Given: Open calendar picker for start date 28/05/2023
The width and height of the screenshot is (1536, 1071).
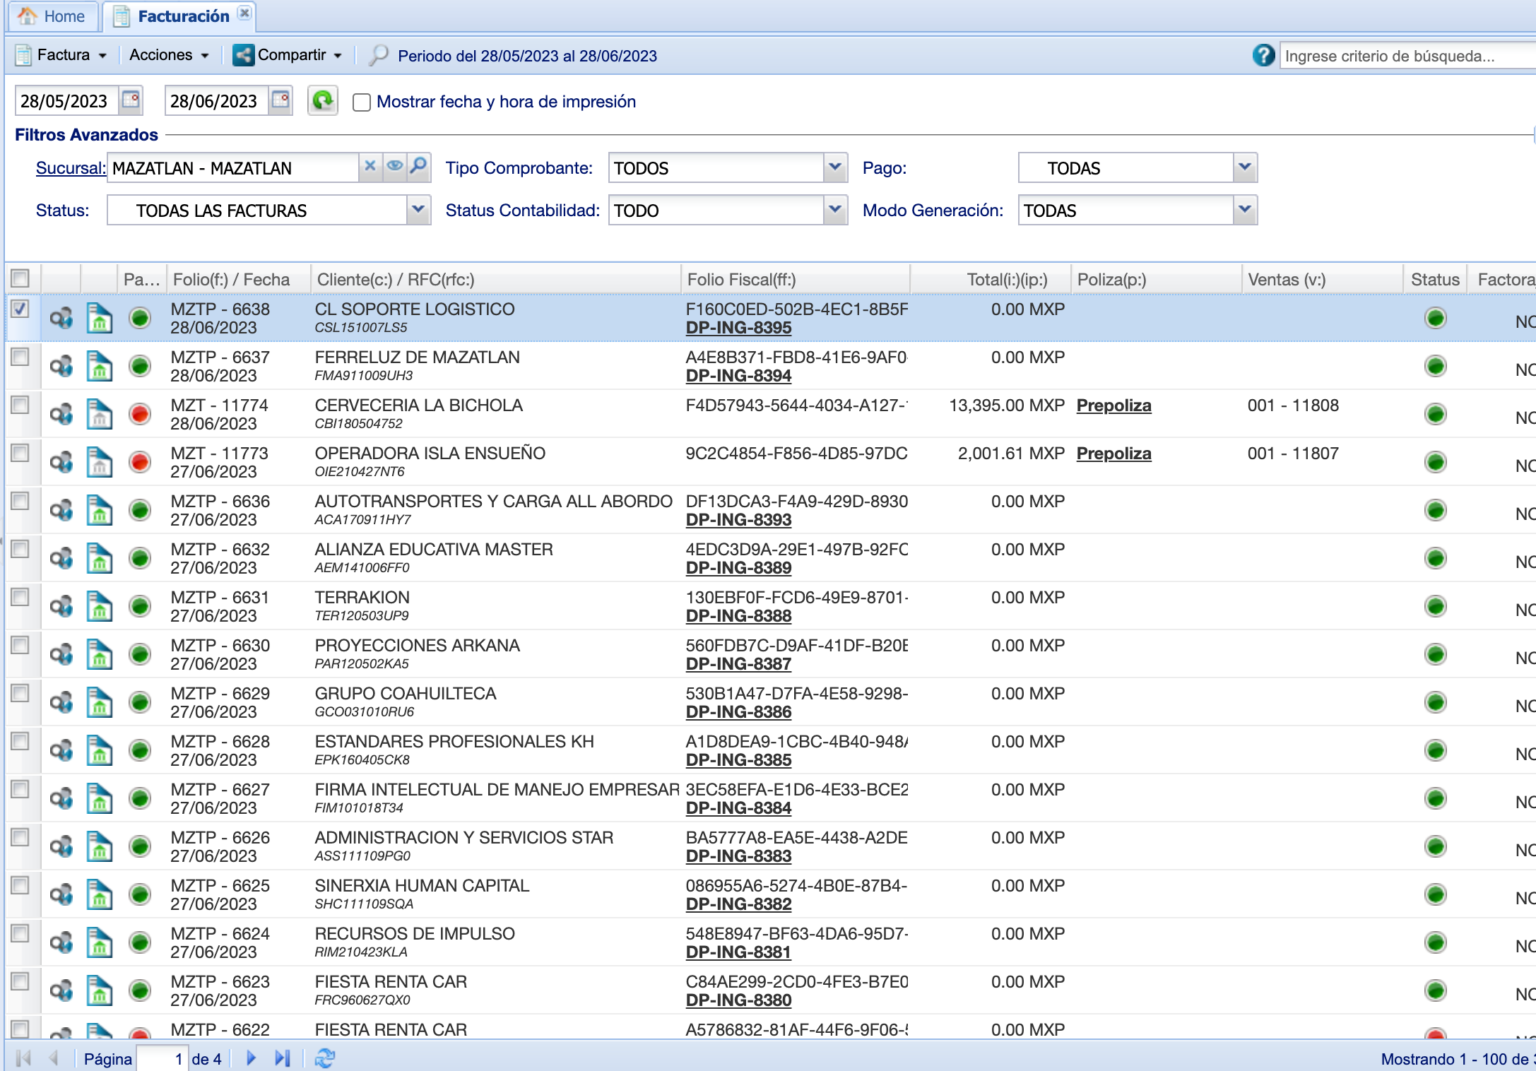Looking at the screenshot, I should point(131,100).
